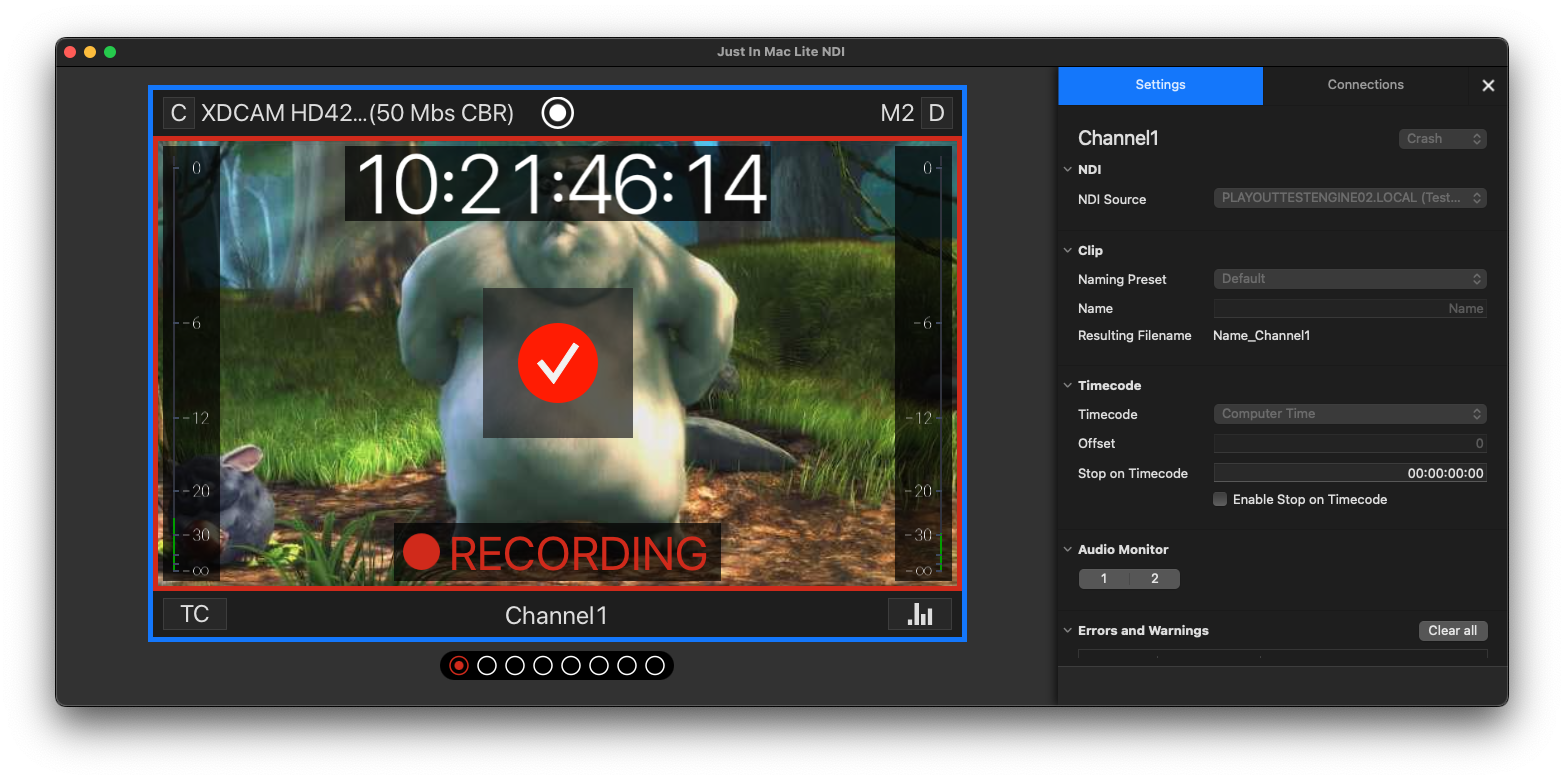Click the clip Name input field
This screenshot has height=780, width=1564.
coord(1350,309)
